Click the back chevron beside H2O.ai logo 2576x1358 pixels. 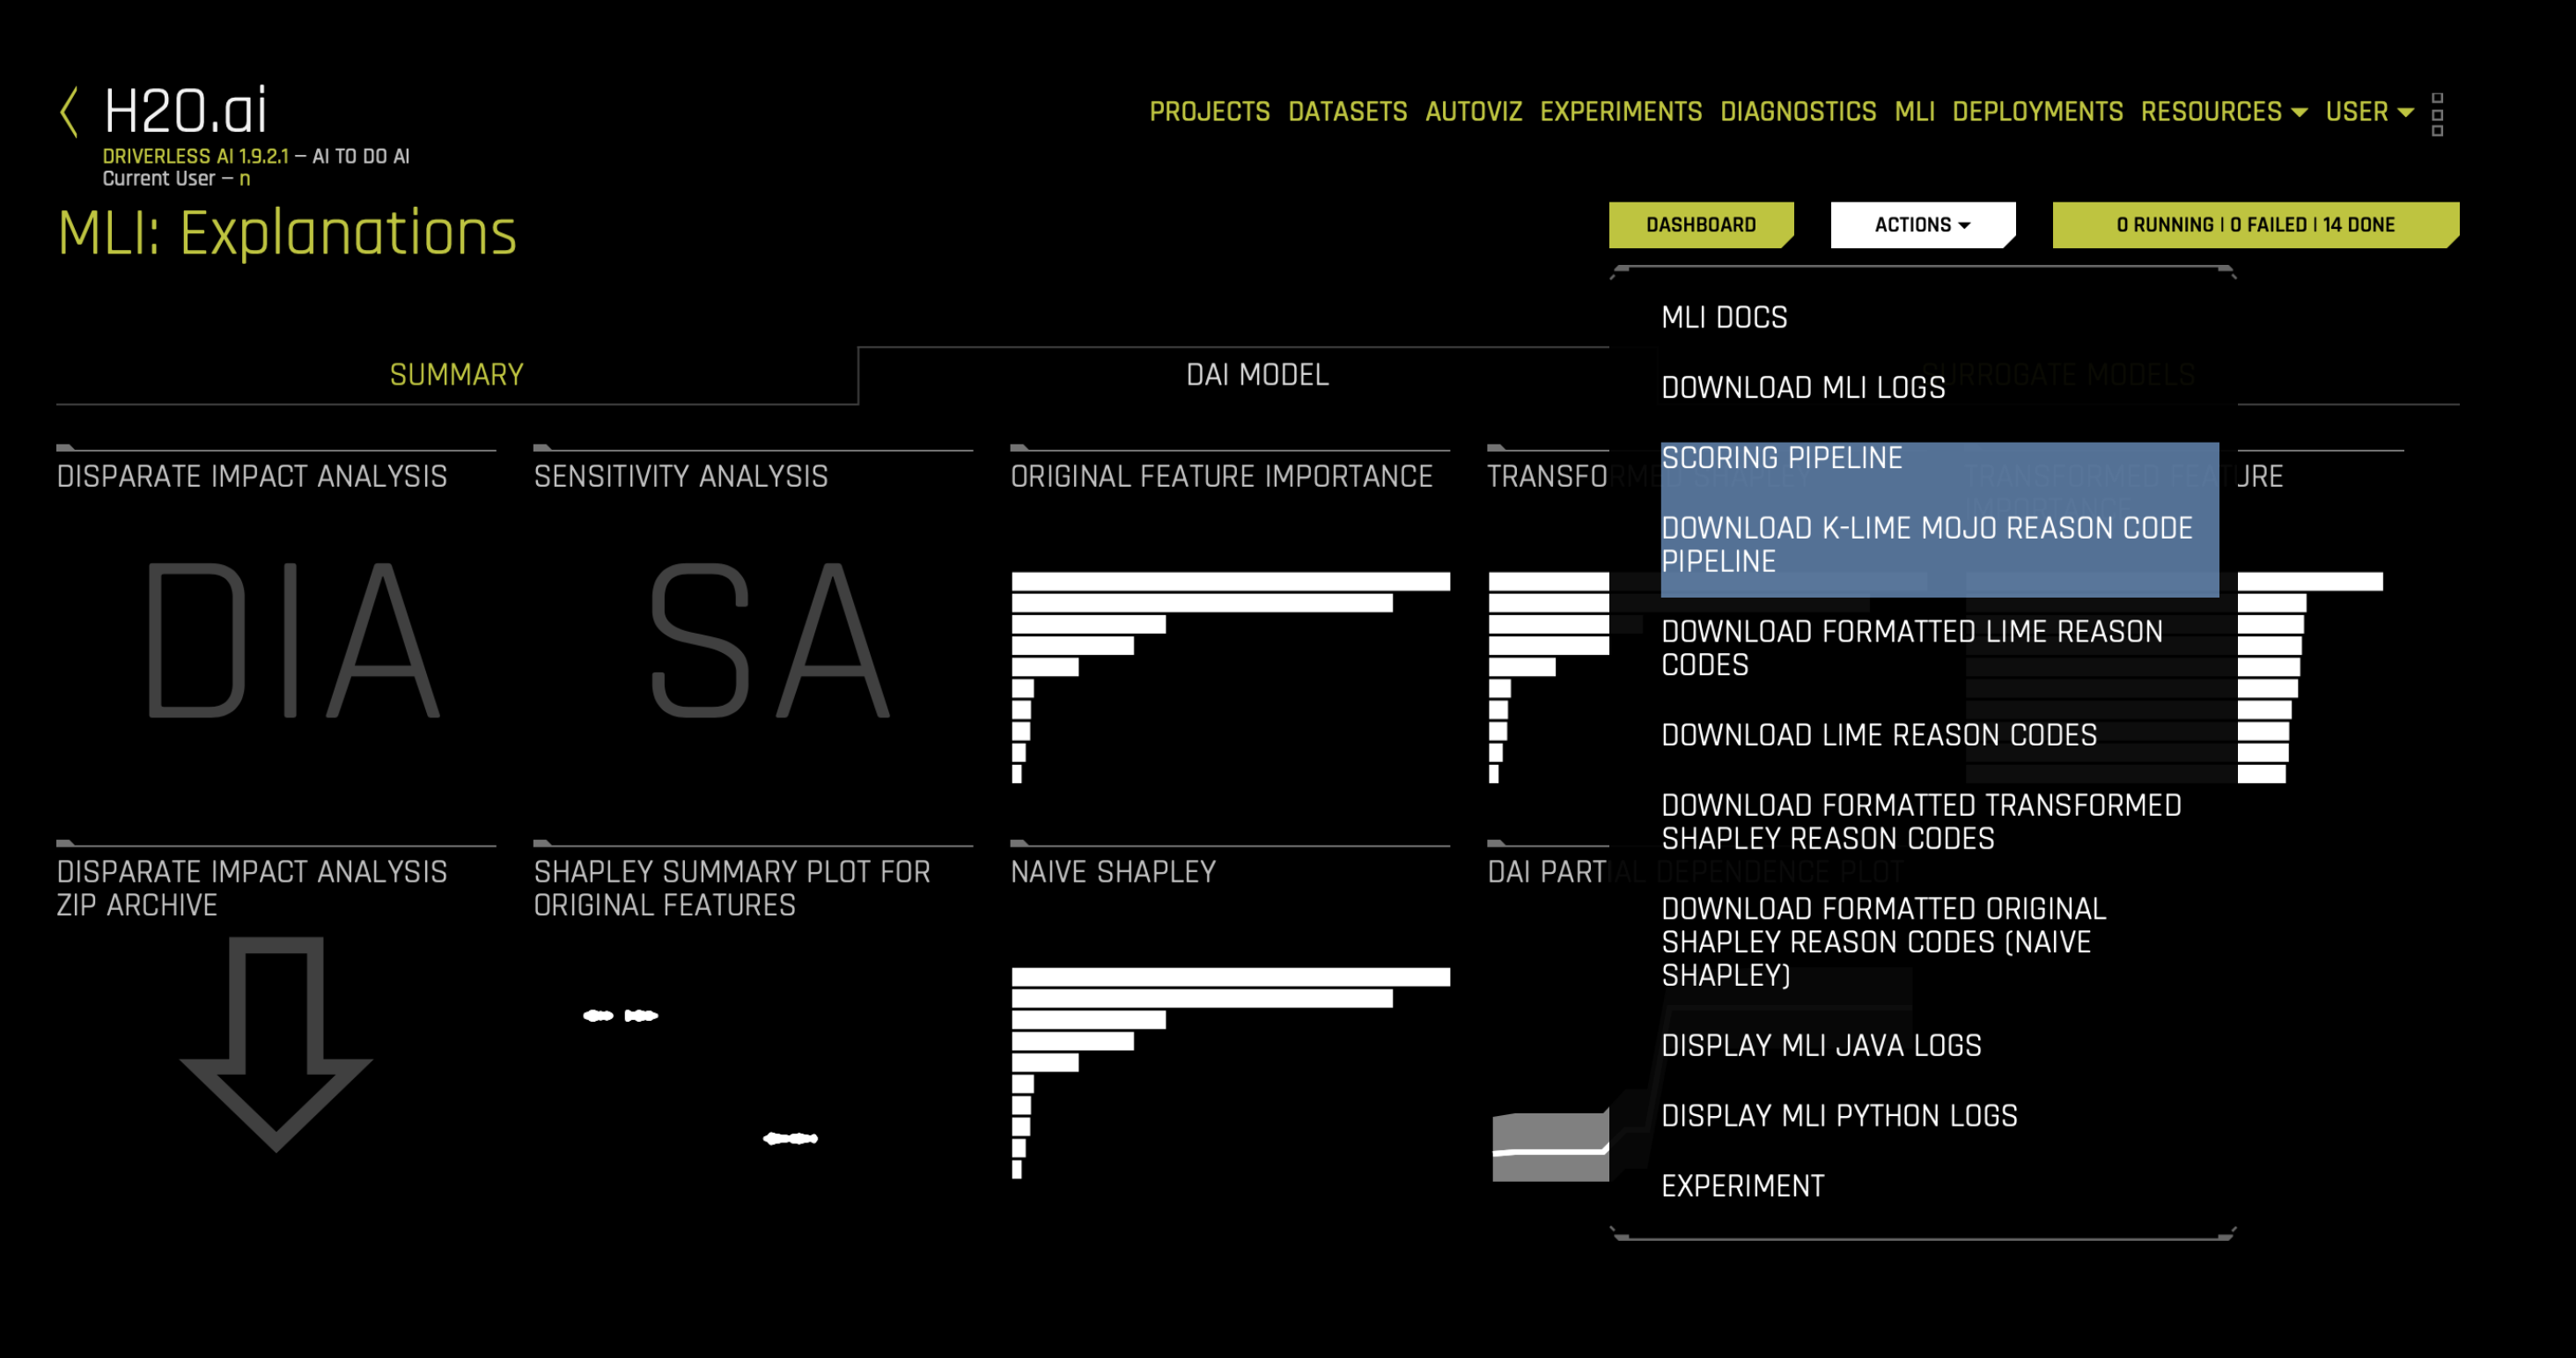(69, 111)
